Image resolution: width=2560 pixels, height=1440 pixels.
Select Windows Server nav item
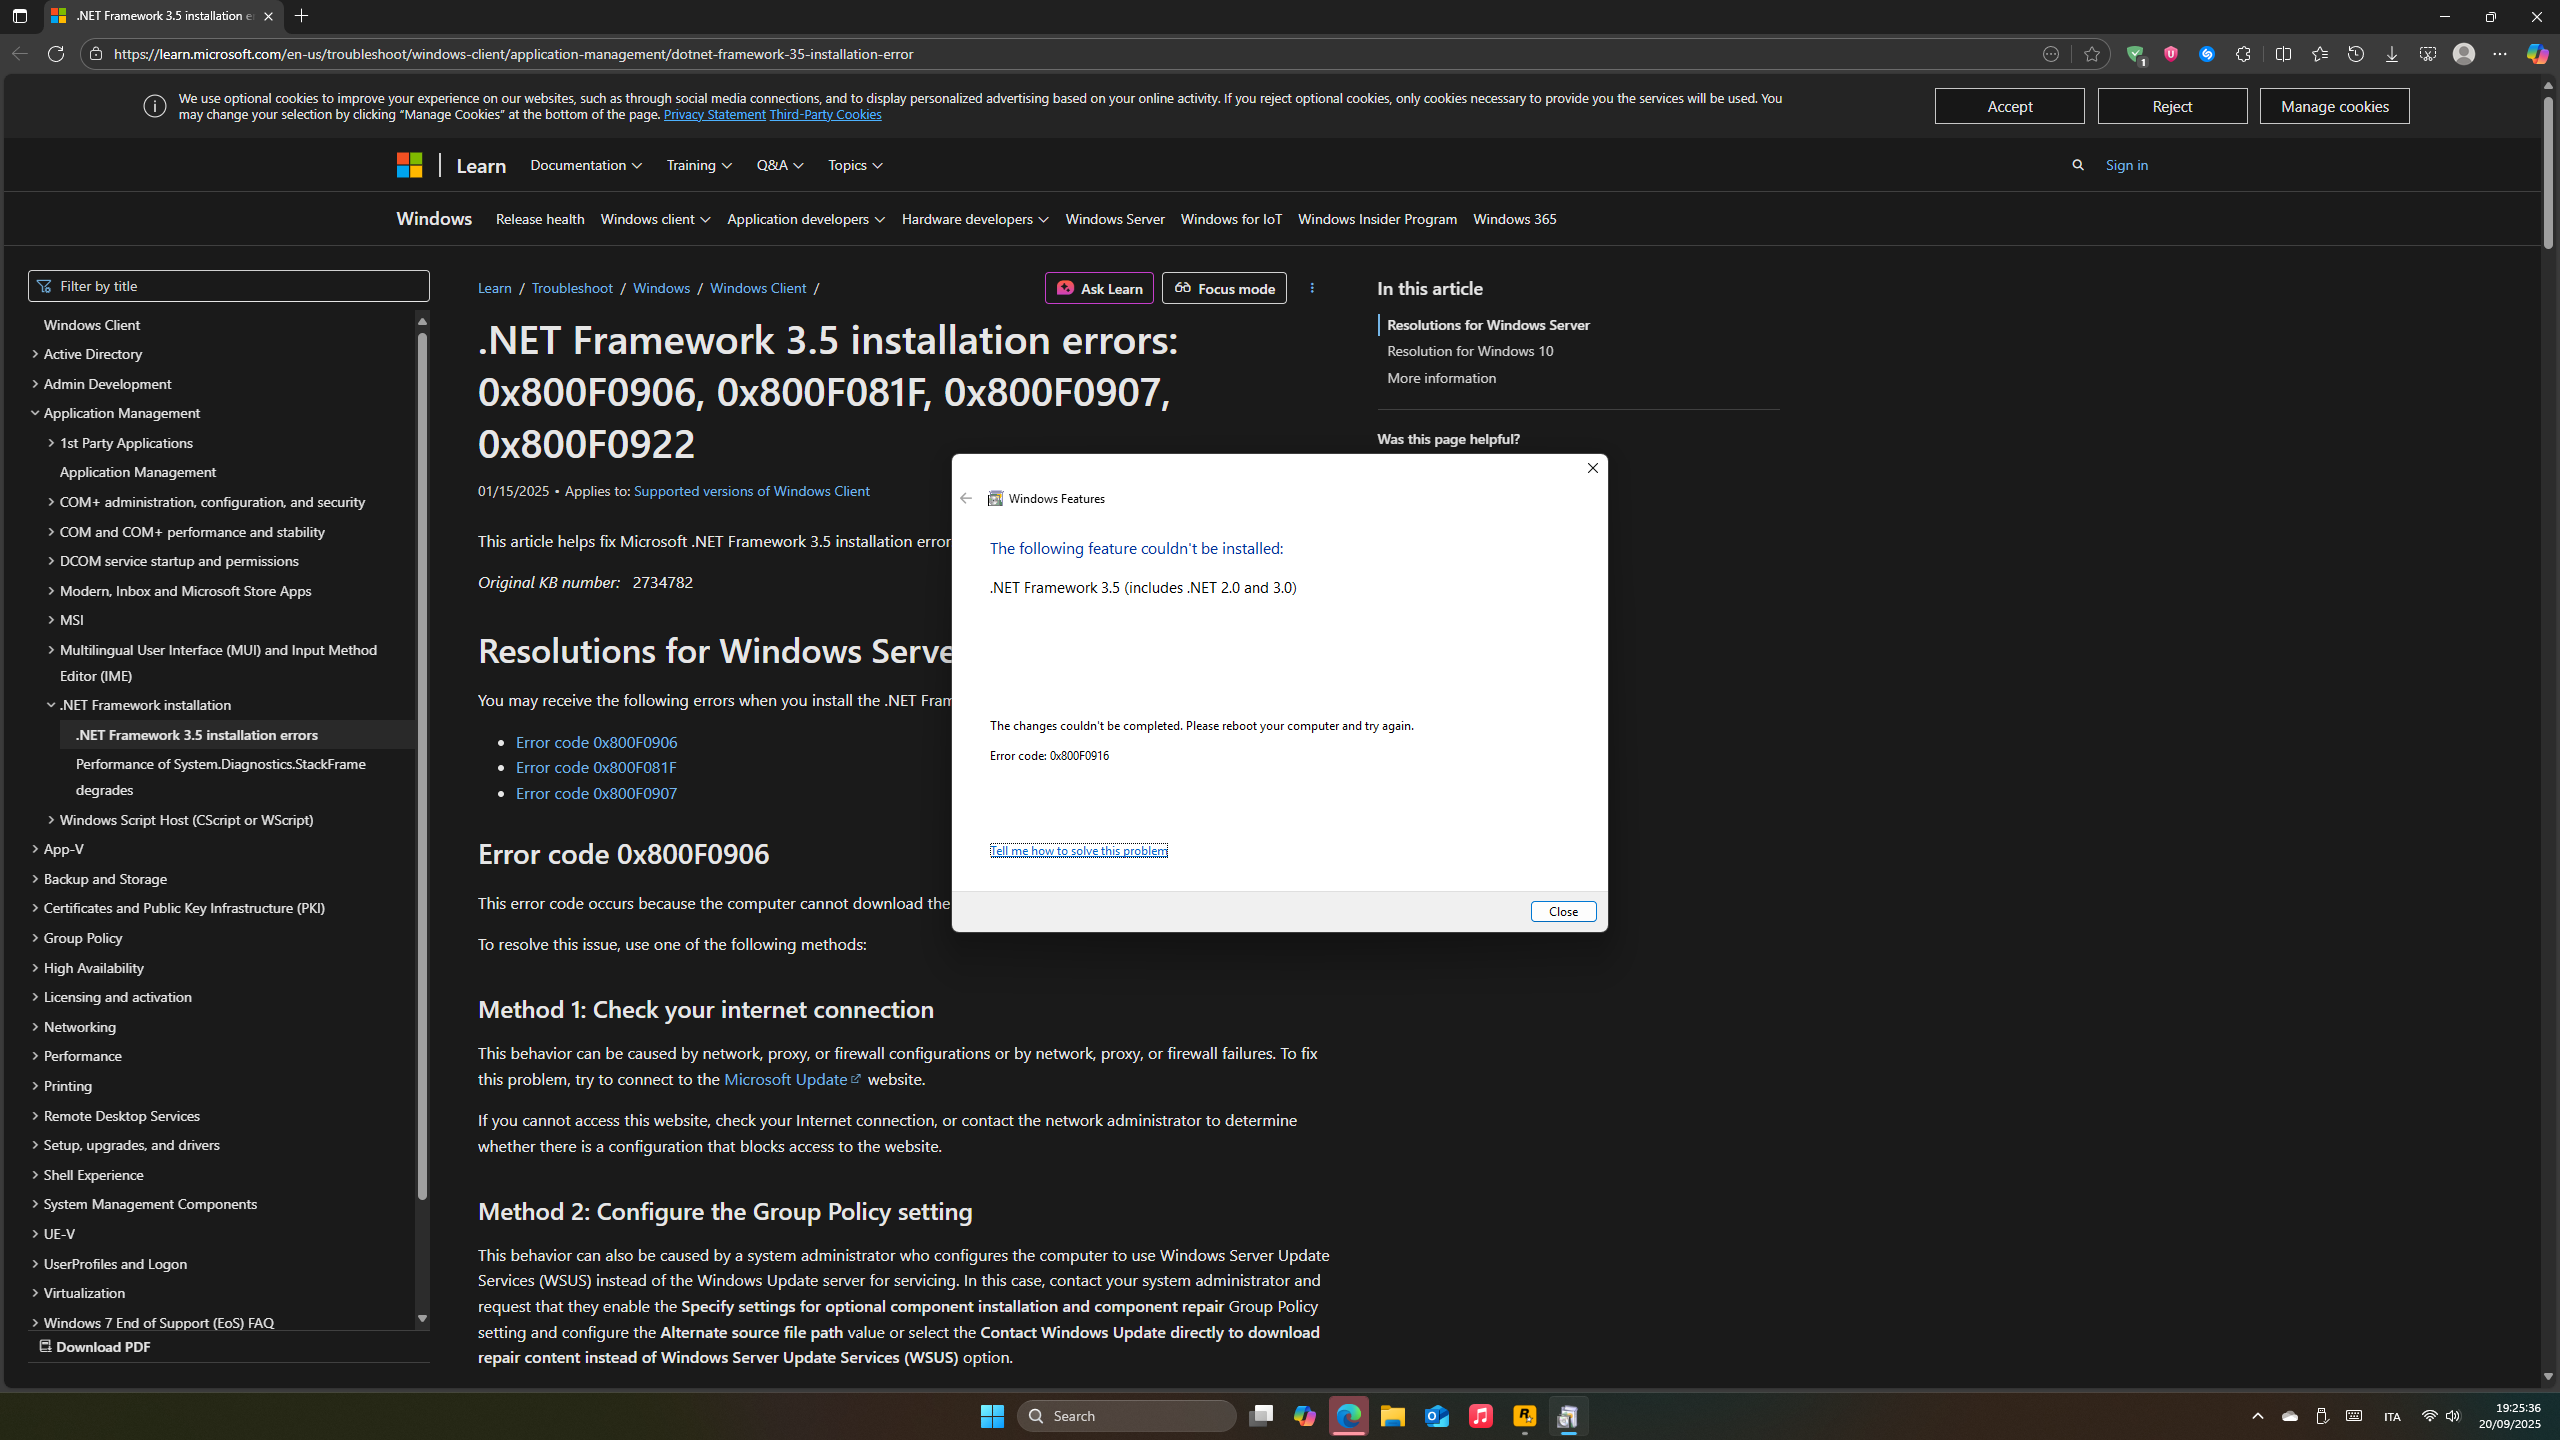coord(1114,219)
